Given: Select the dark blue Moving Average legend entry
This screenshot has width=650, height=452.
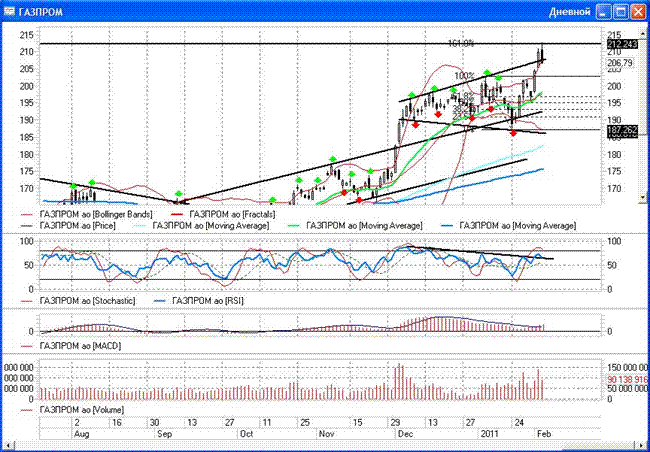Looking at the screenshot, I should [508, 226].
